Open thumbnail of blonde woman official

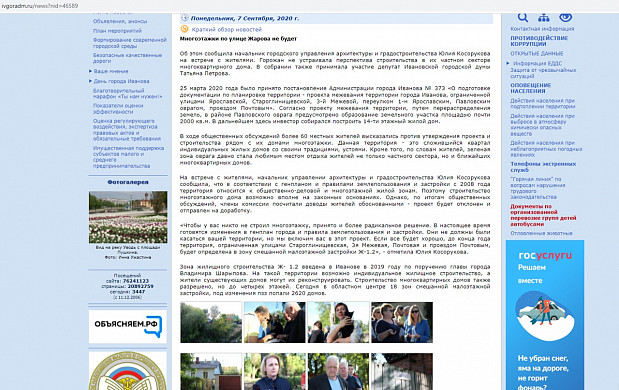275,371
